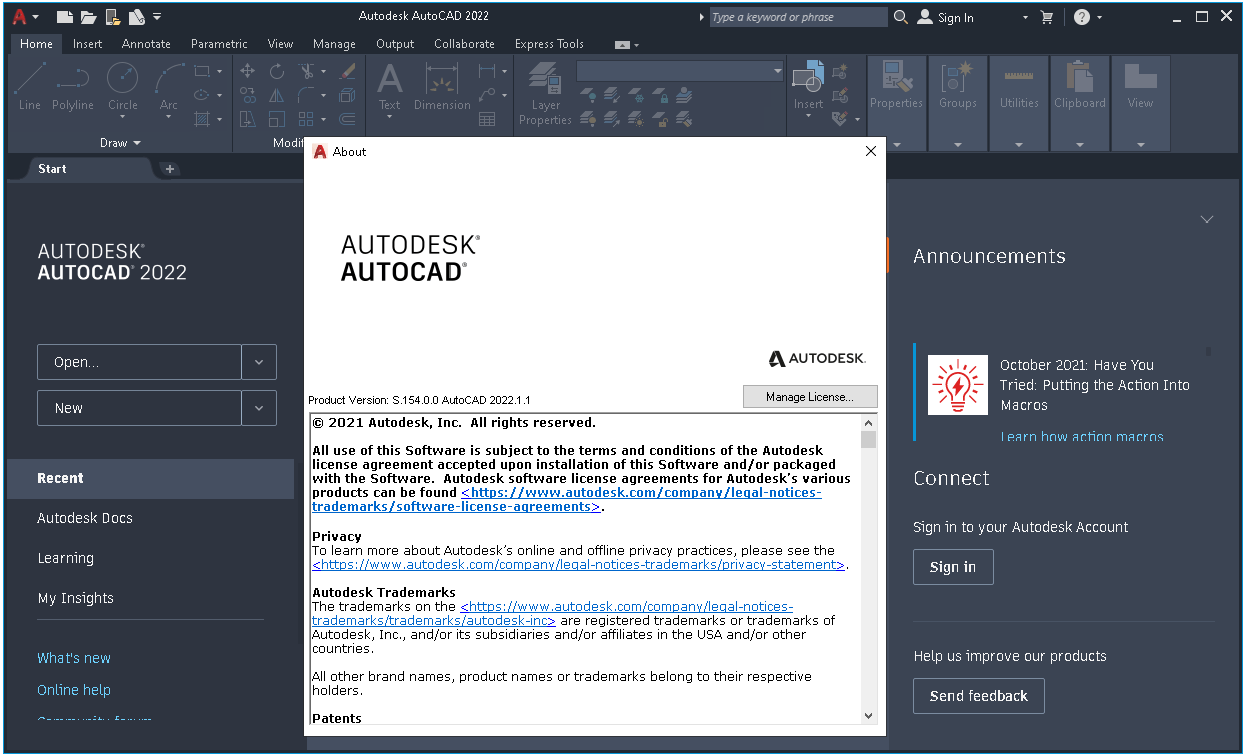Click Quick Access Open folder icon
1245x756 pixels.
pos(89,17)
